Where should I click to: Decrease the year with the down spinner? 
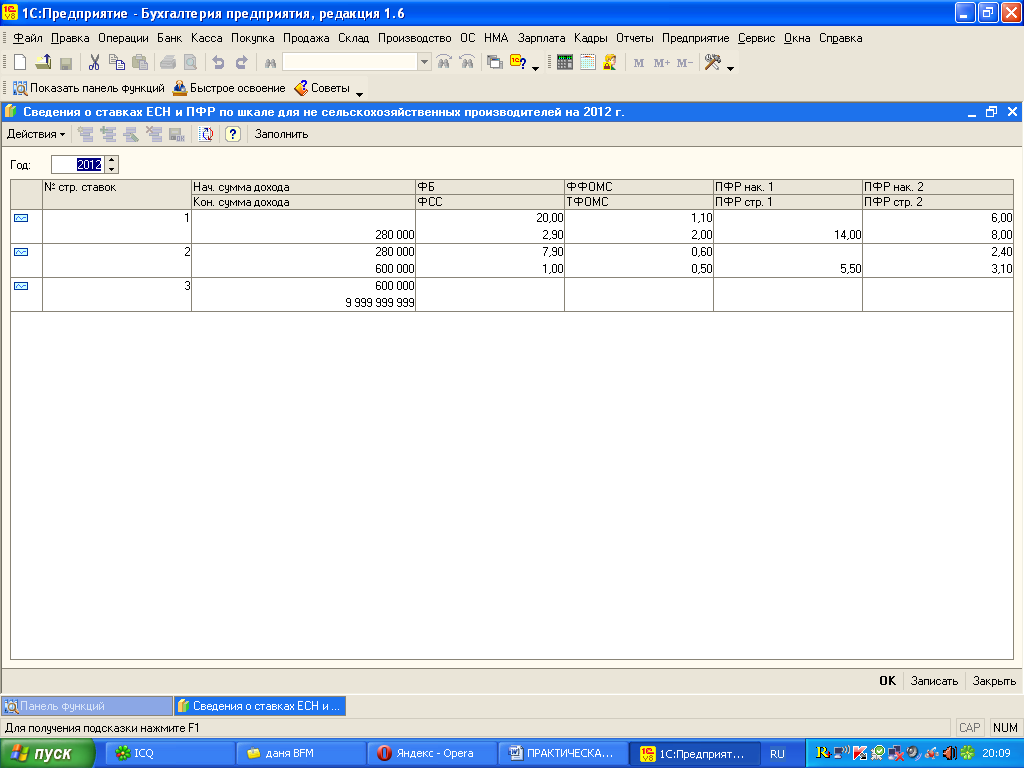pyautogui.click(x=112, y=169)
